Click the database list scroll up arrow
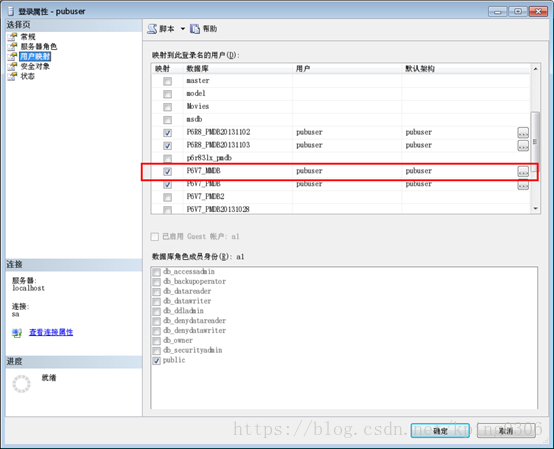This screenshot has width=554, height=449. (x=535, y=69)
